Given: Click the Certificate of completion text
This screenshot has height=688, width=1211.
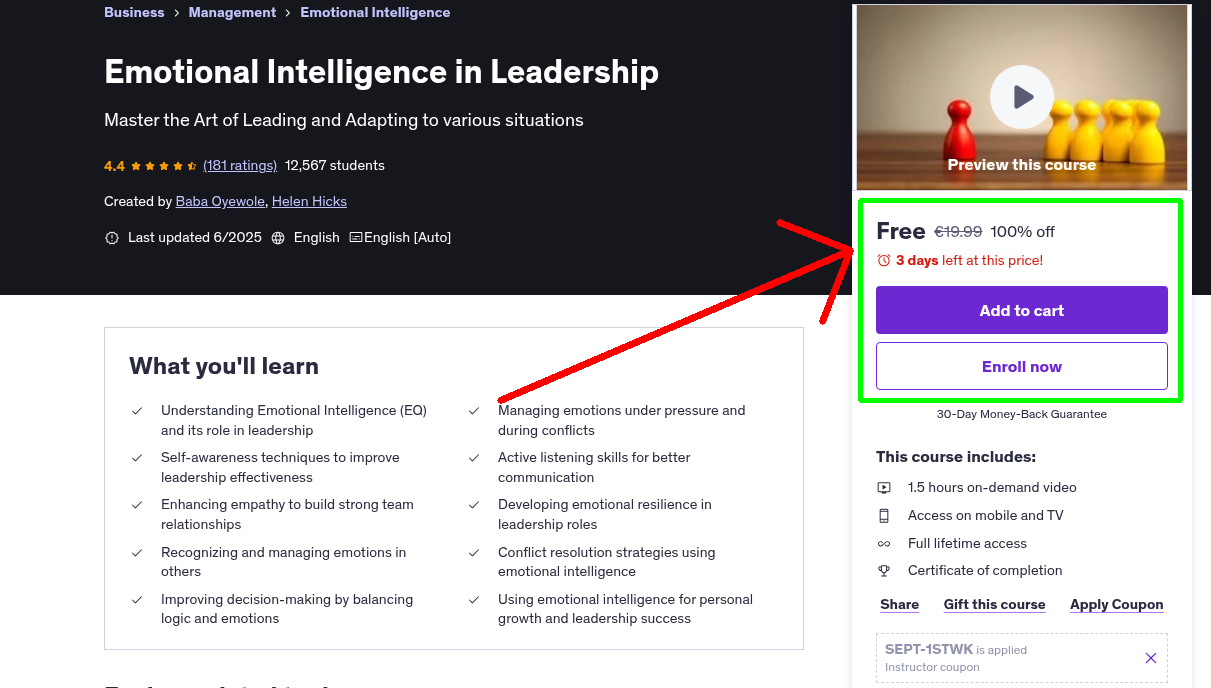Looking at the screenshot, I should (x=985, y=570).
